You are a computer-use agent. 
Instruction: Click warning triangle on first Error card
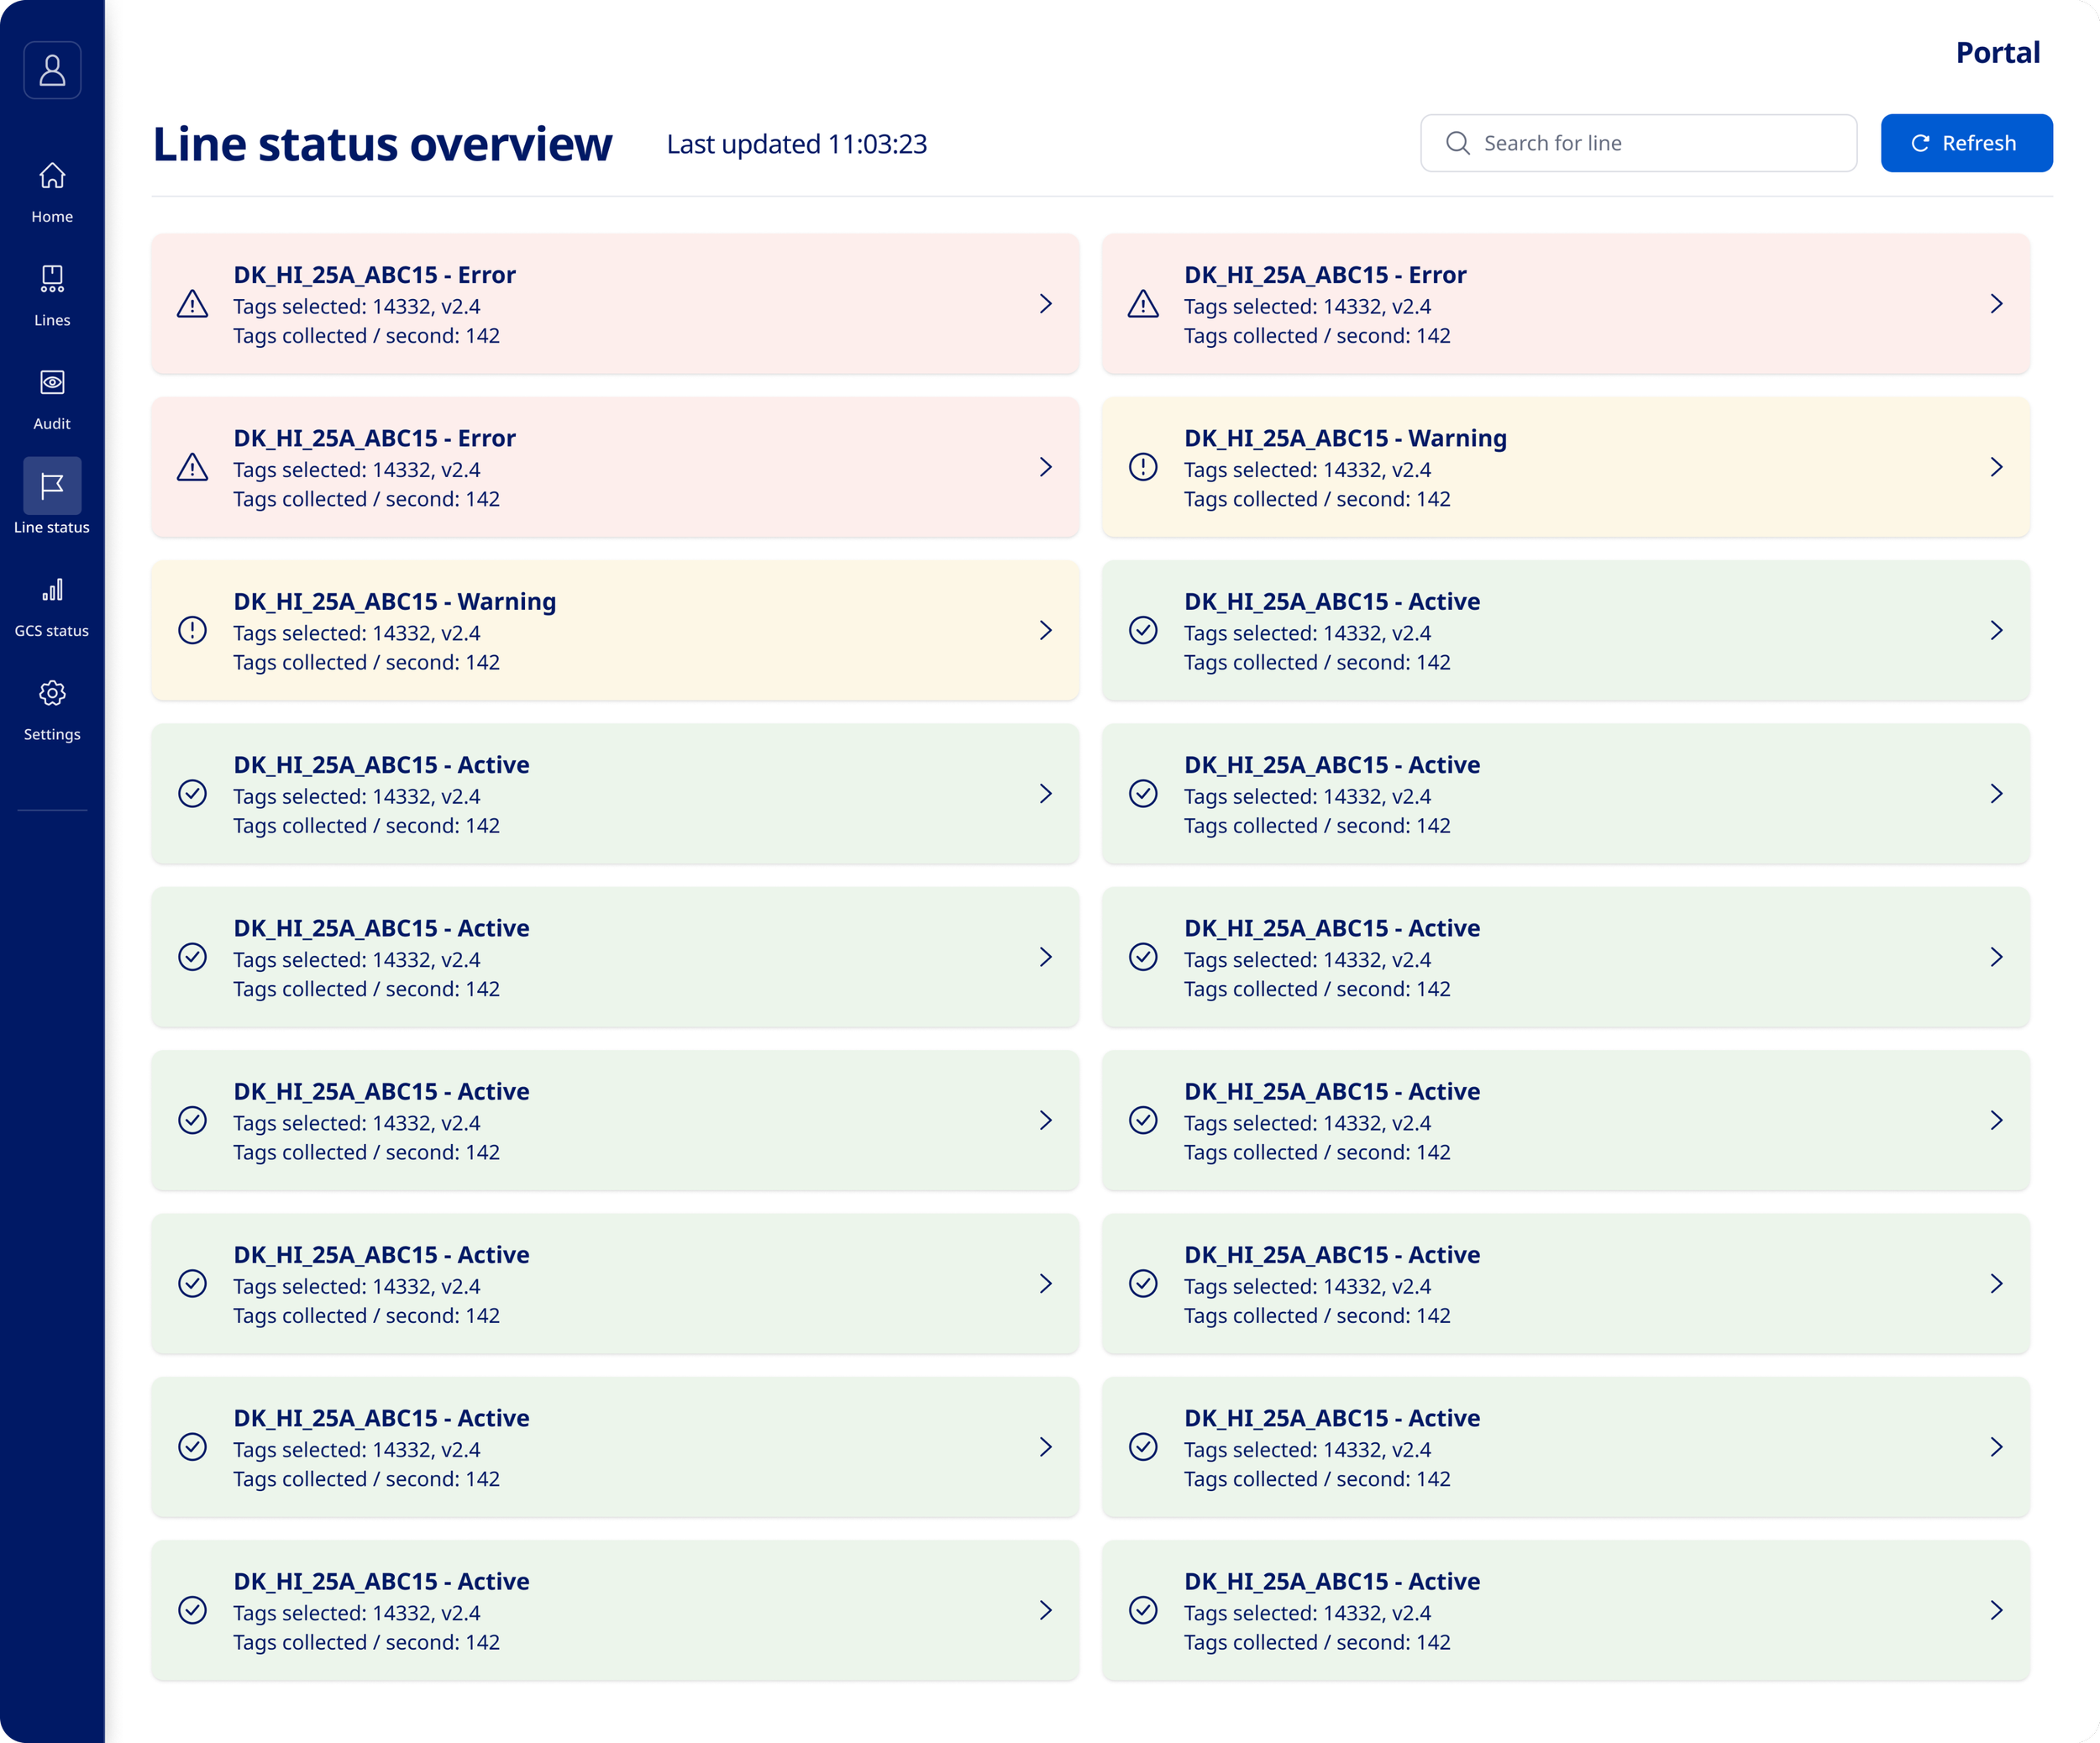[192, 304]
